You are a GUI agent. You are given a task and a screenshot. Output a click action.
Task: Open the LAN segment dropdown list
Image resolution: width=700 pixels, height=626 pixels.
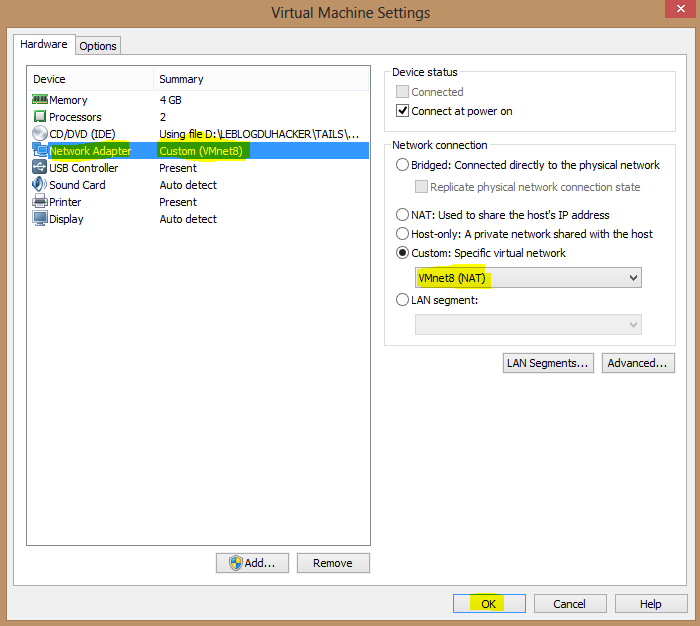[x=528, y=325]
